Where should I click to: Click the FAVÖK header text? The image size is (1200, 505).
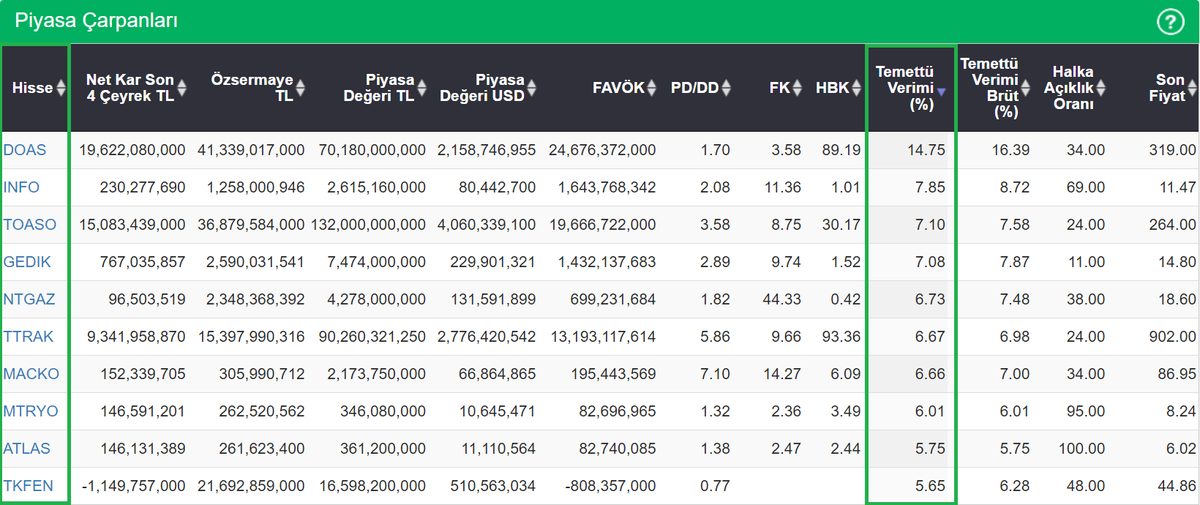[x=620, y=88]
